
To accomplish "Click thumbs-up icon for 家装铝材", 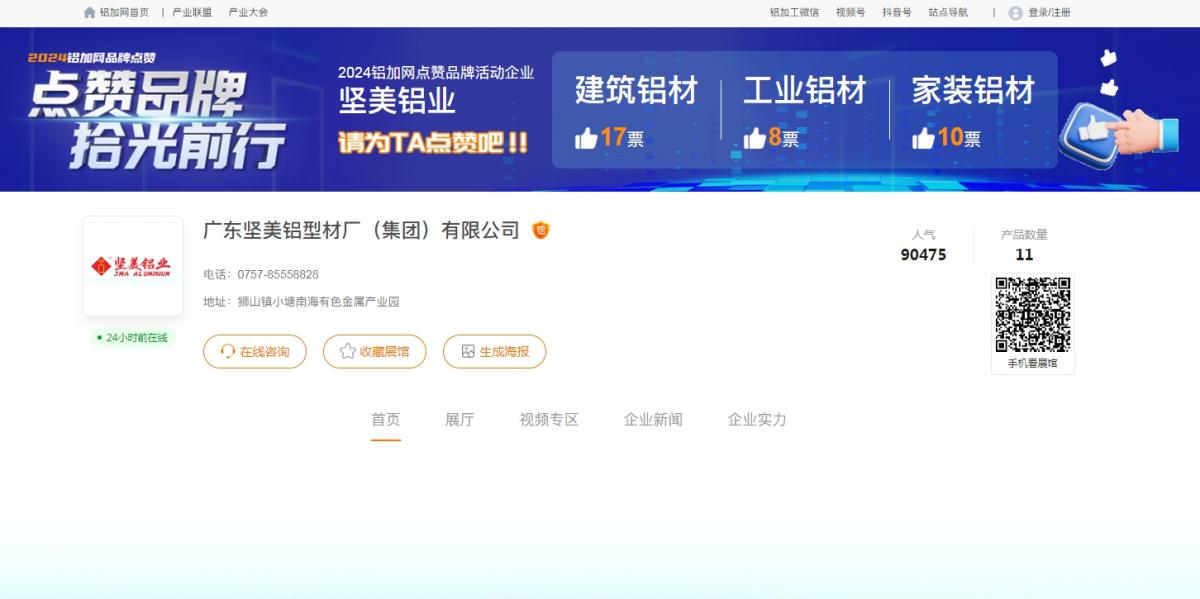I will 923,138.
